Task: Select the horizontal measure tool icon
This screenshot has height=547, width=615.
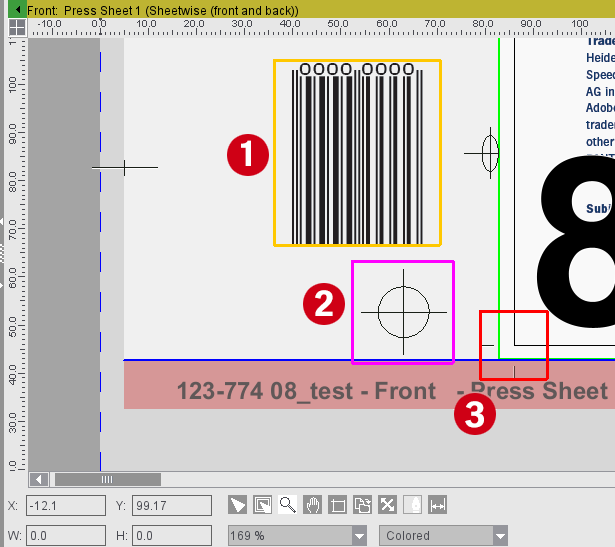Action: click(437, 506)
